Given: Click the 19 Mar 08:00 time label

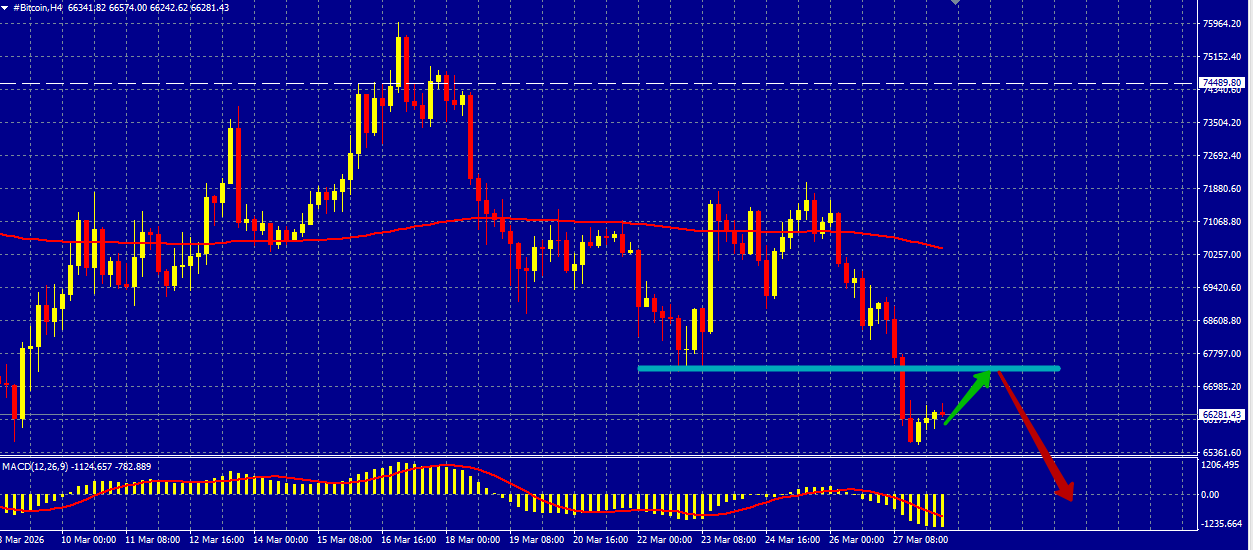Looking at the screenshot, I should 536,539.
